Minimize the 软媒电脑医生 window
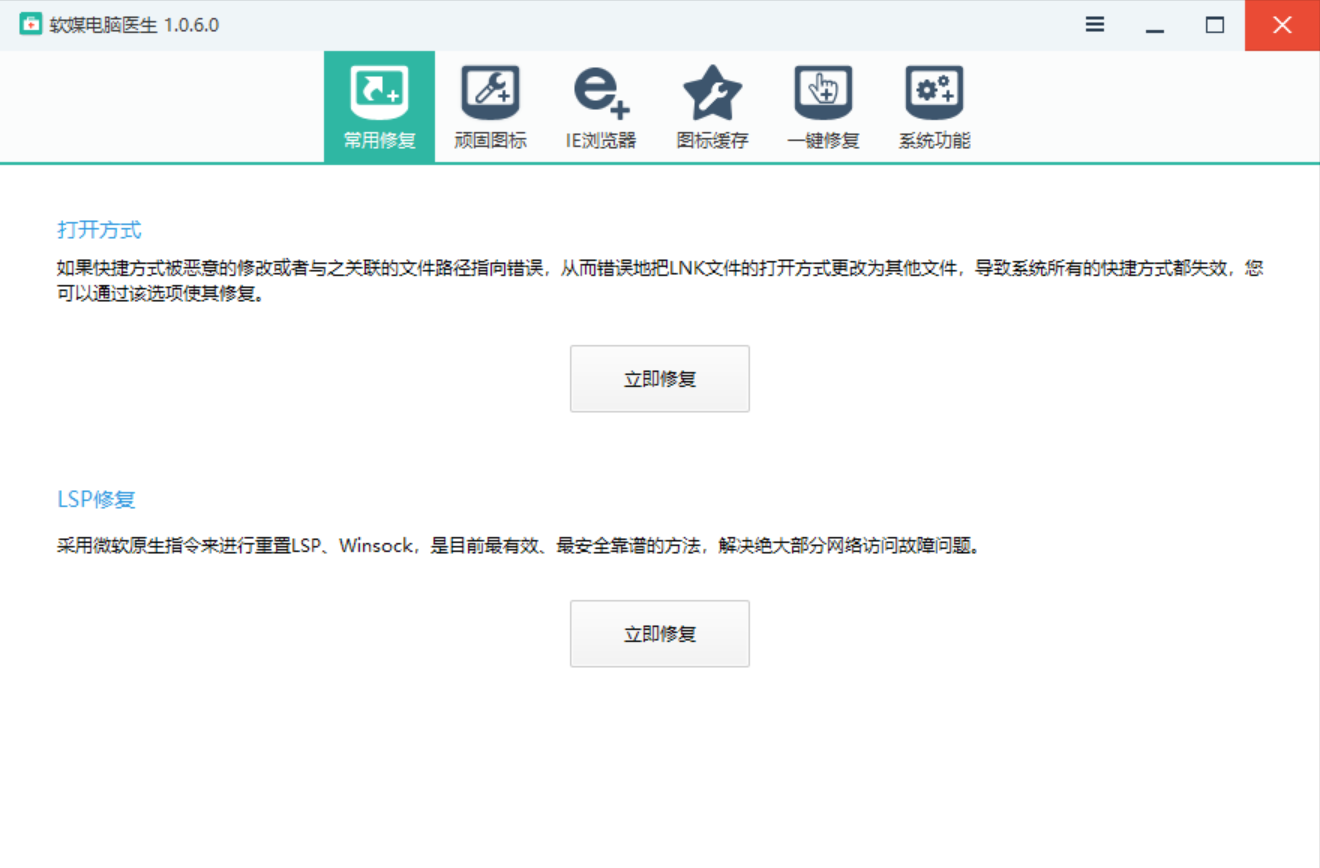The height and width of the screenshot is (868, 1320). [x=1155, y=25]
